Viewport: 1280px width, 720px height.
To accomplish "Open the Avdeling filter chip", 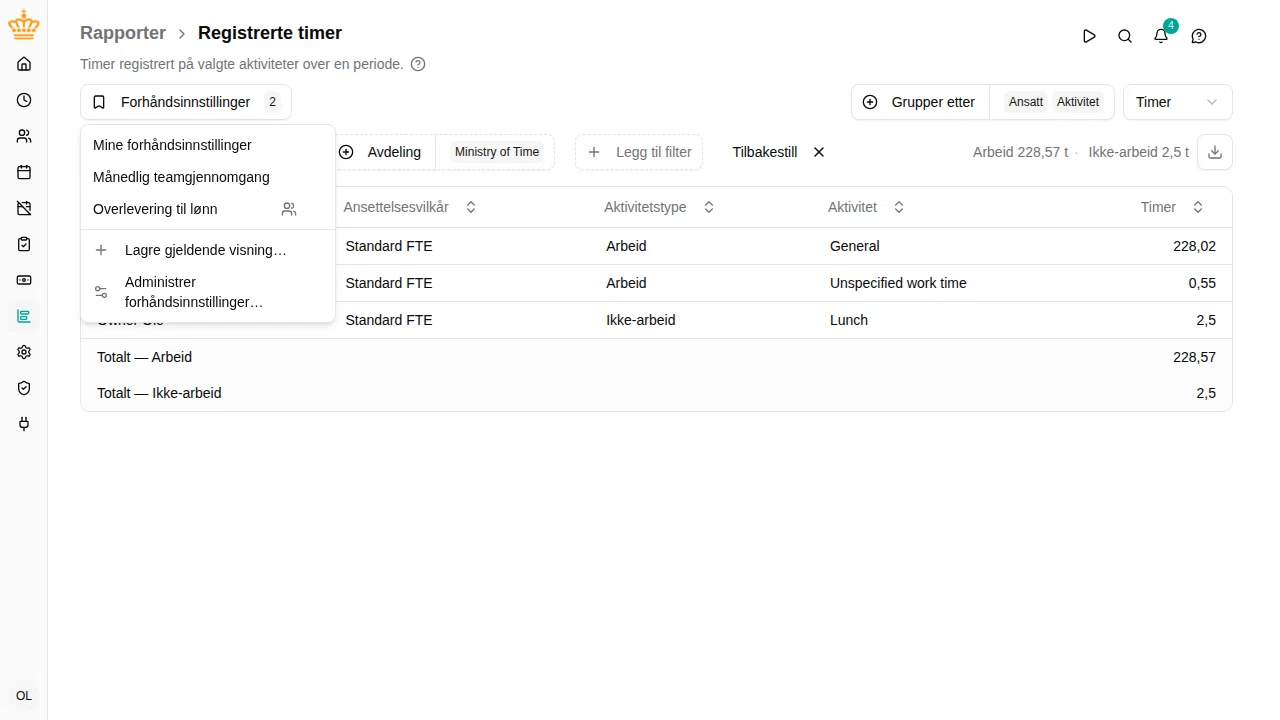I will pyautogui.click(x=380, y=152).
